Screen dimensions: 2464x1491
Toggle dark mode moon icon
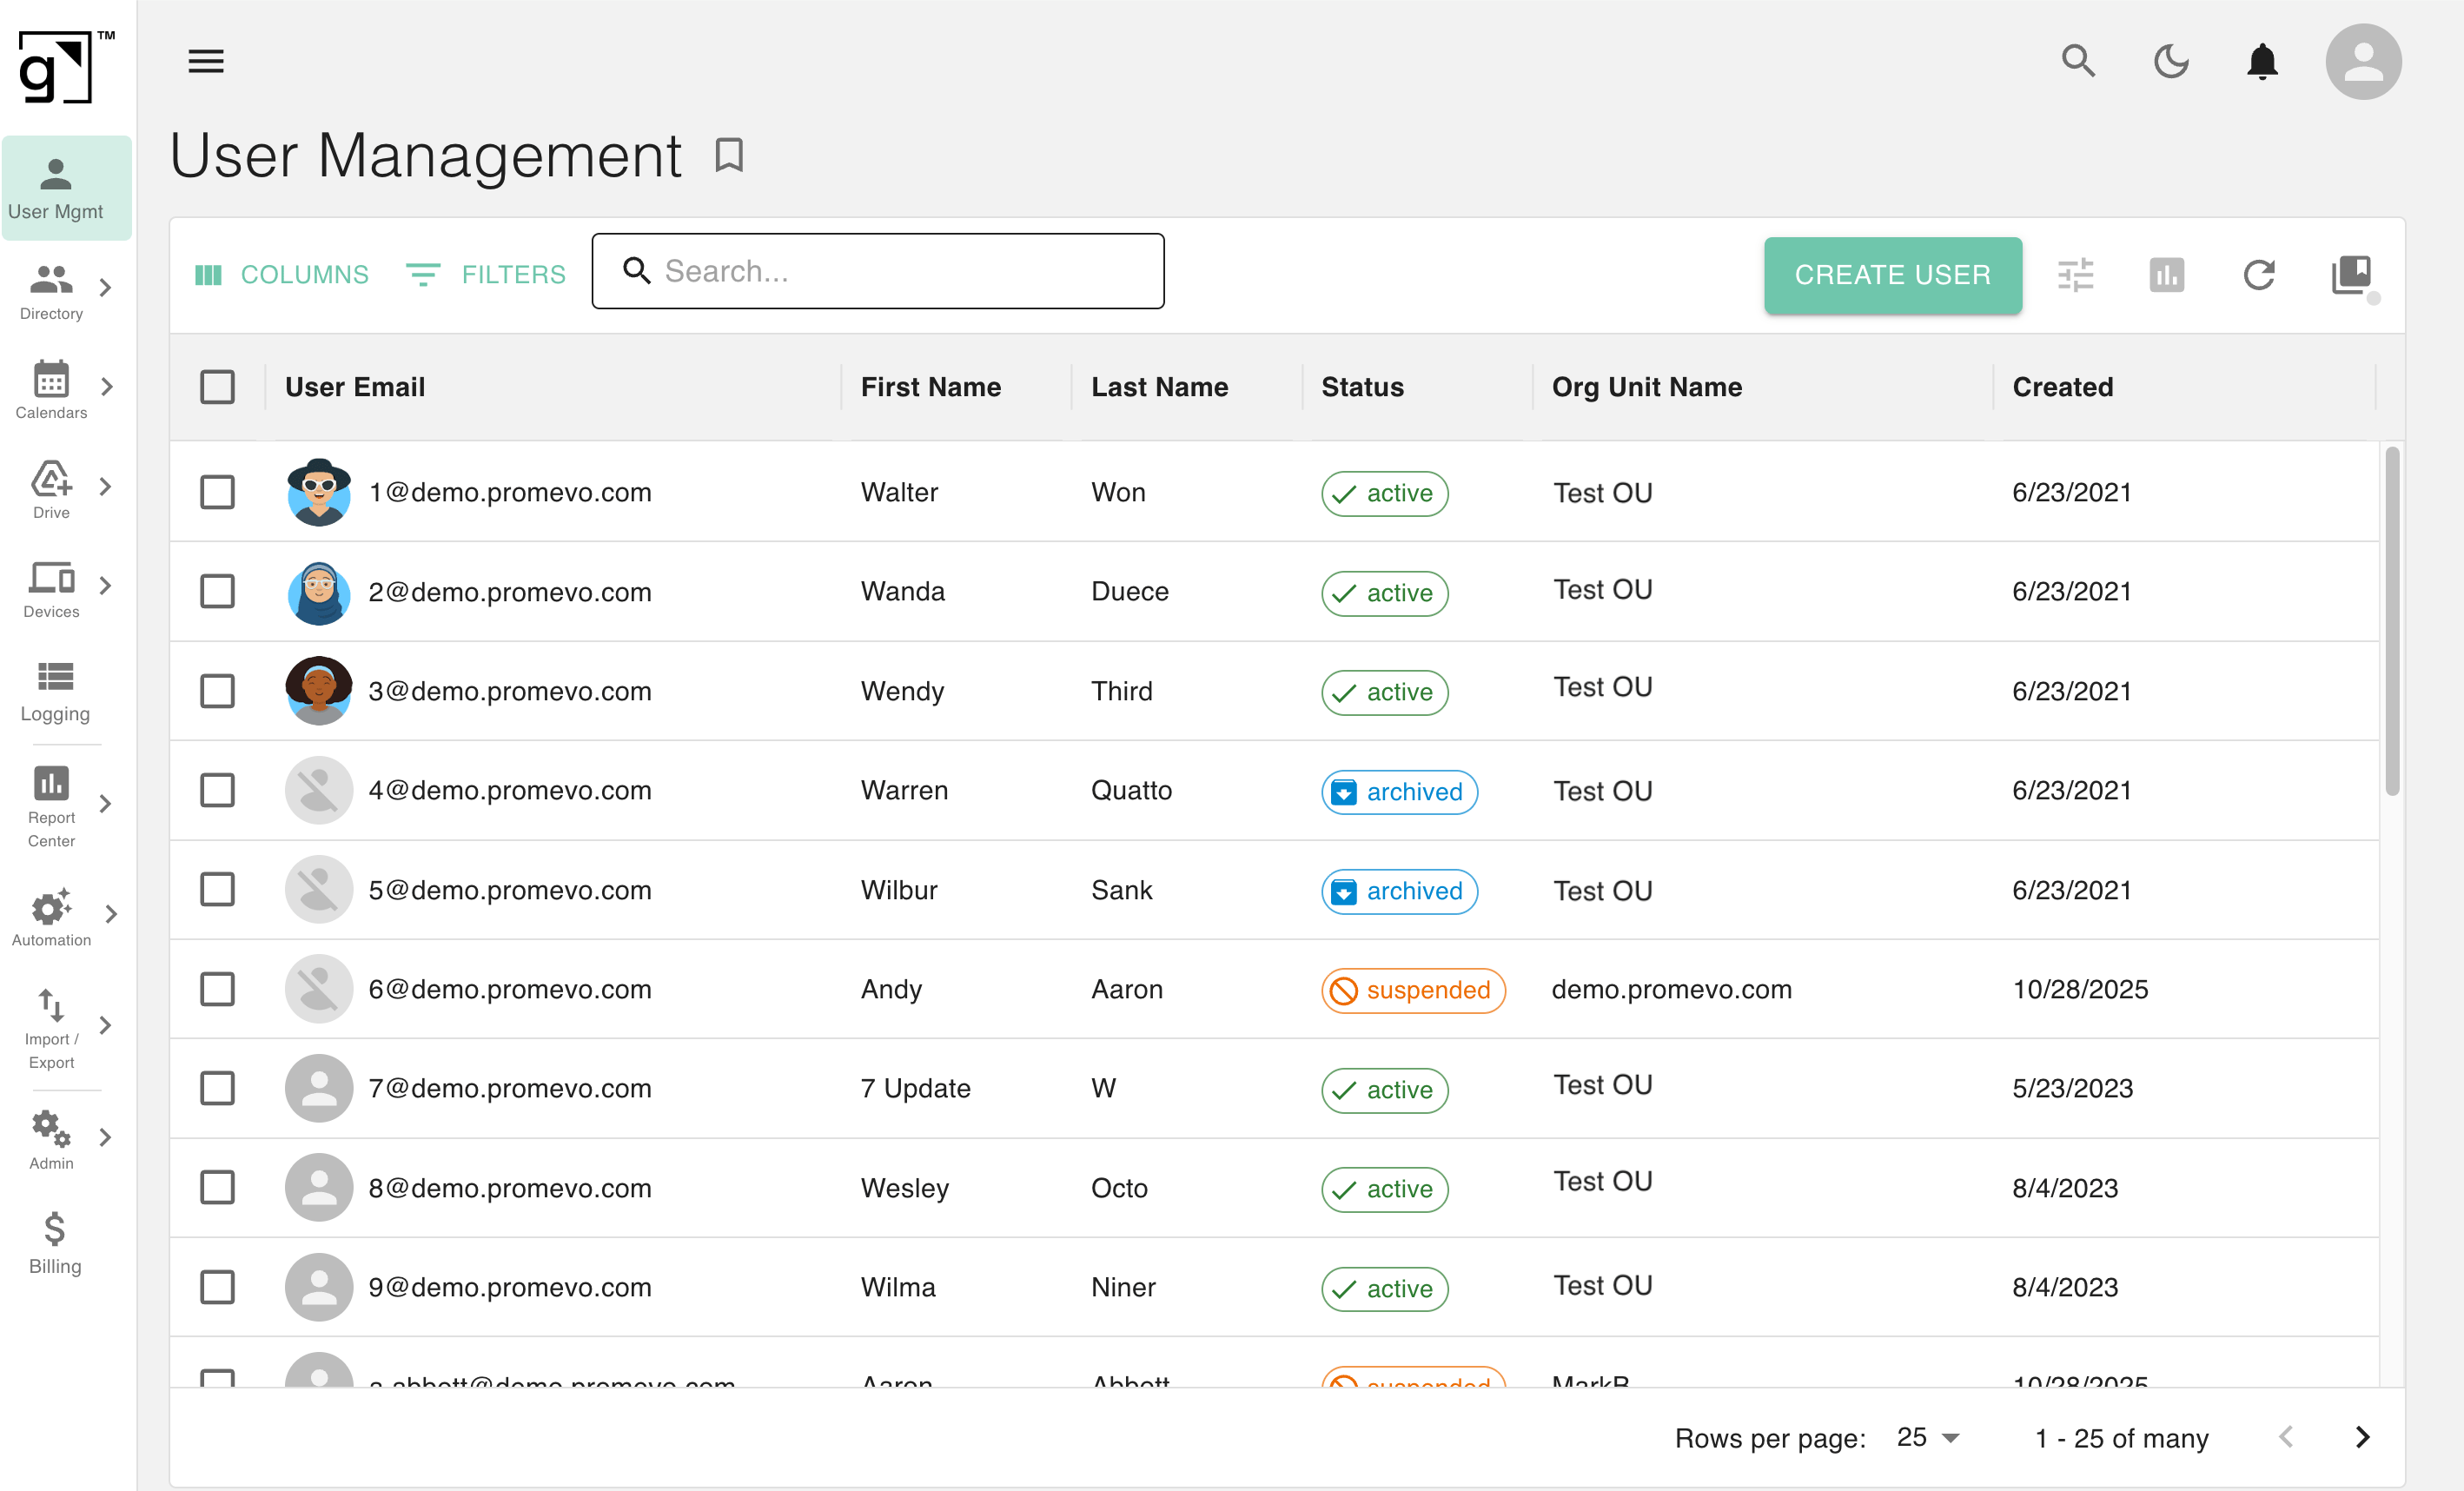coord(2170,61)
